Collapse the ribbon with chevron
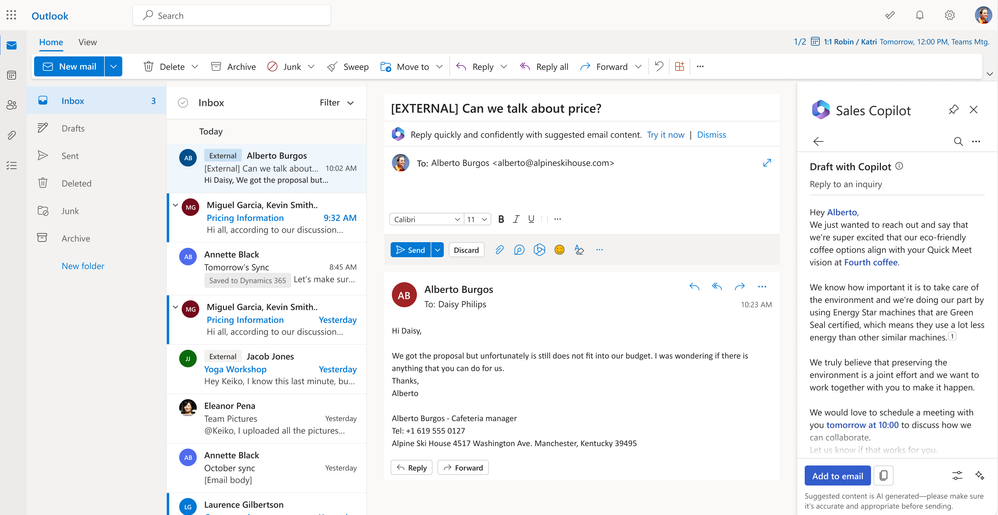 pos(989,74)
